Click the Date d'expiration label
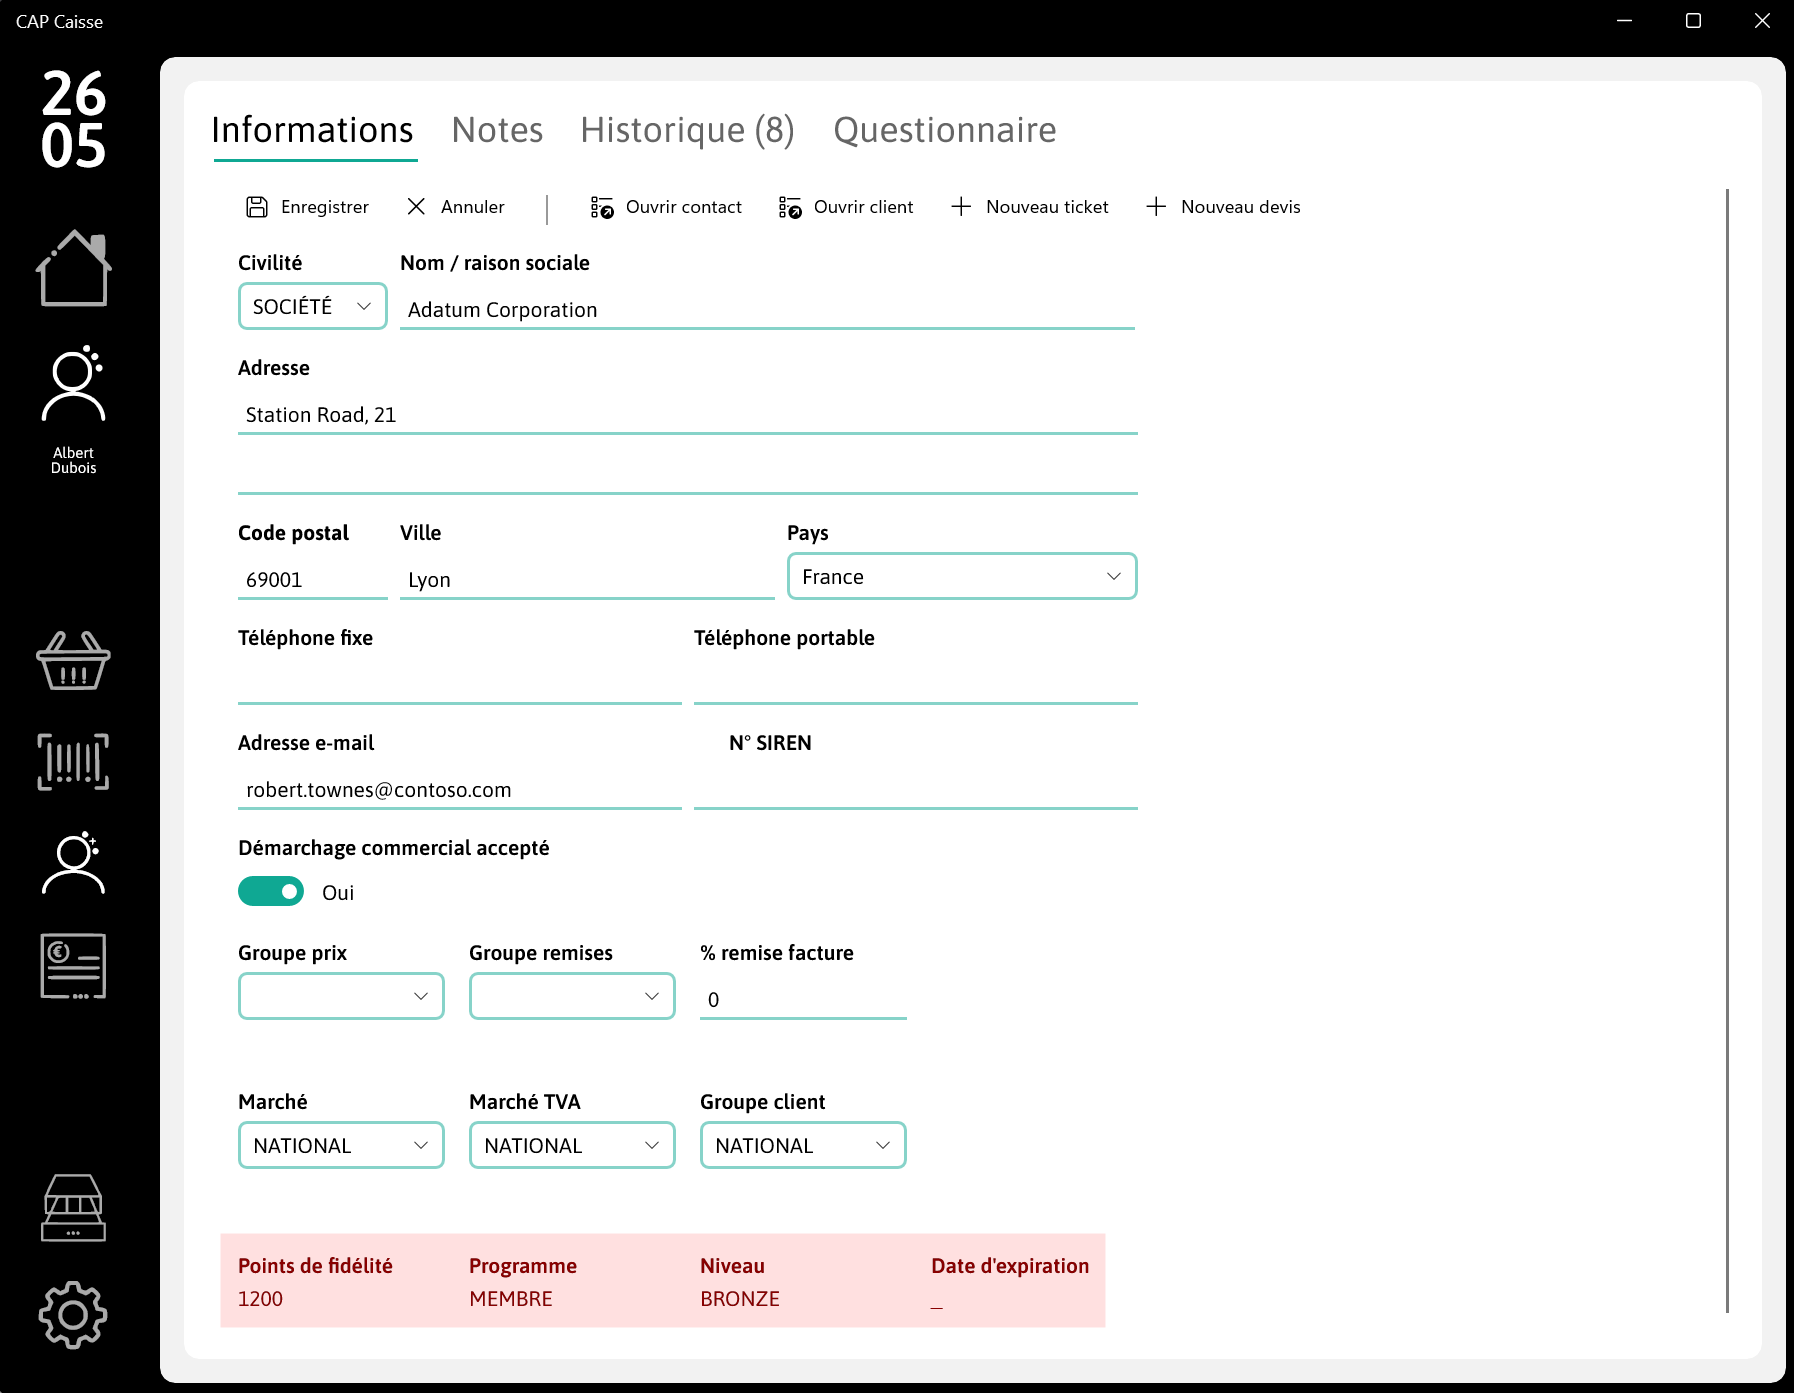 [1010, 1266]
